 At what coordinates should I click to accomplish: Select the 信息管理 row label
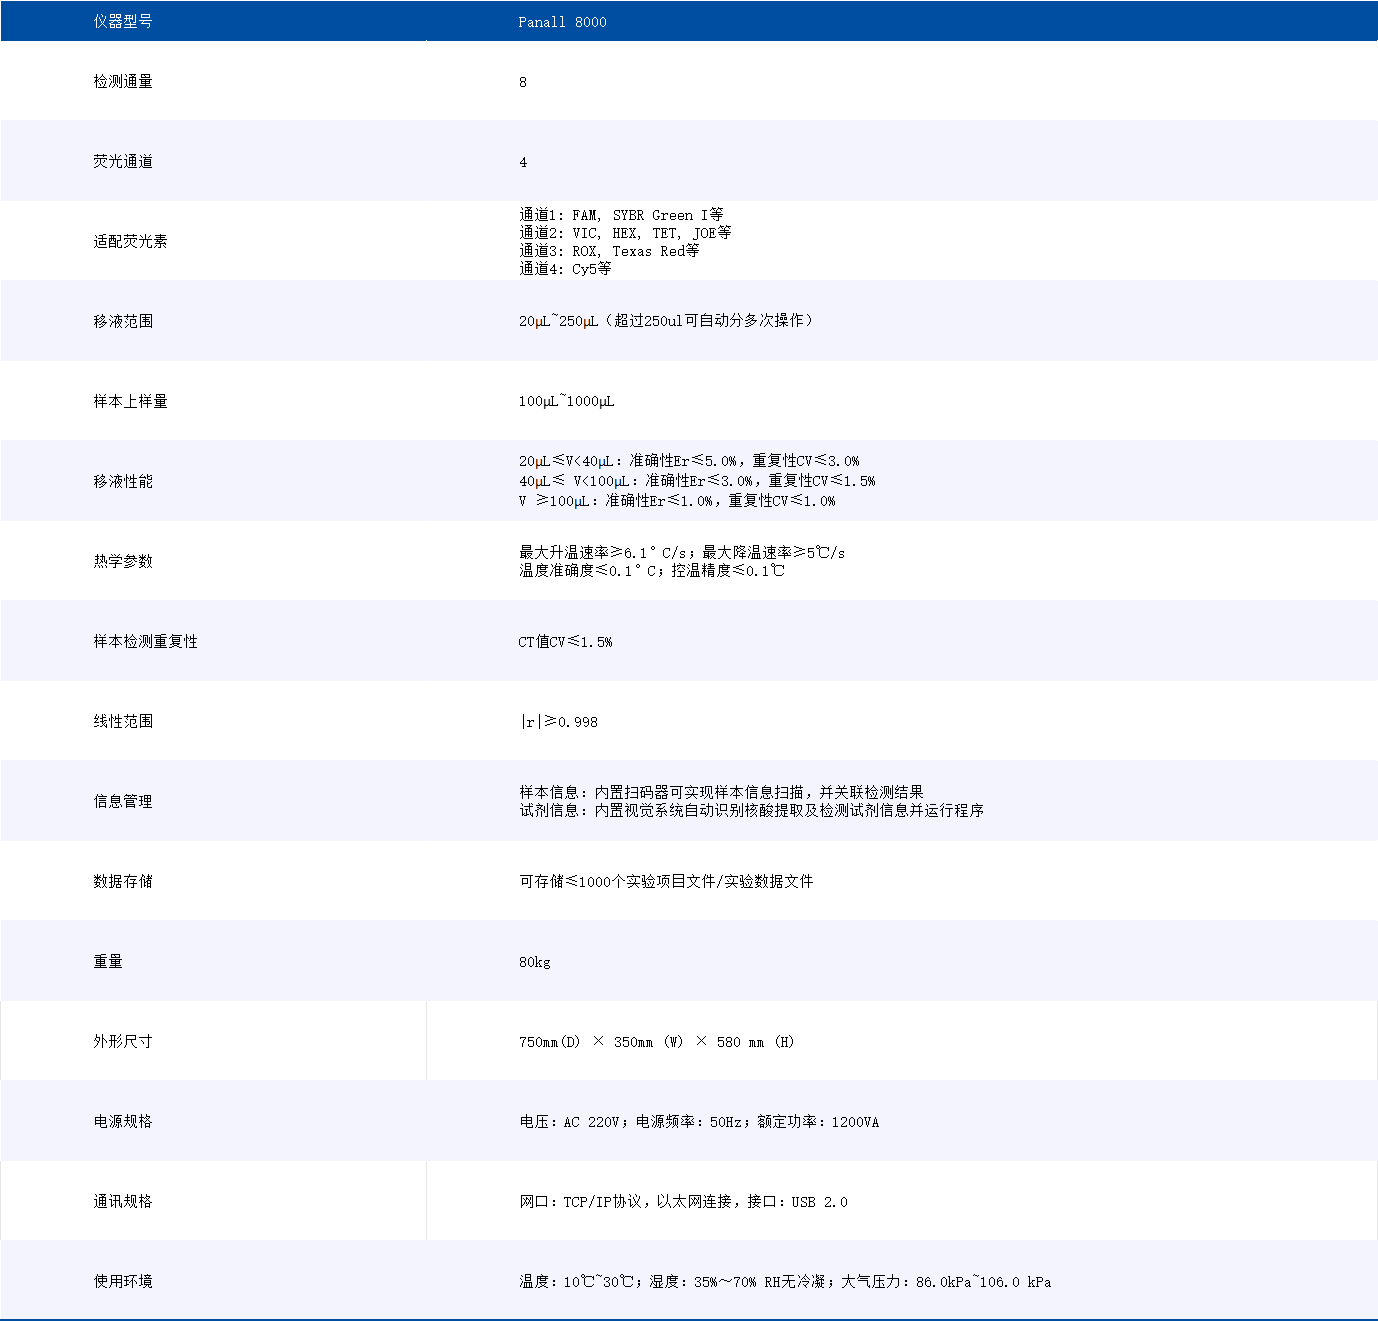tap(123, 802)
